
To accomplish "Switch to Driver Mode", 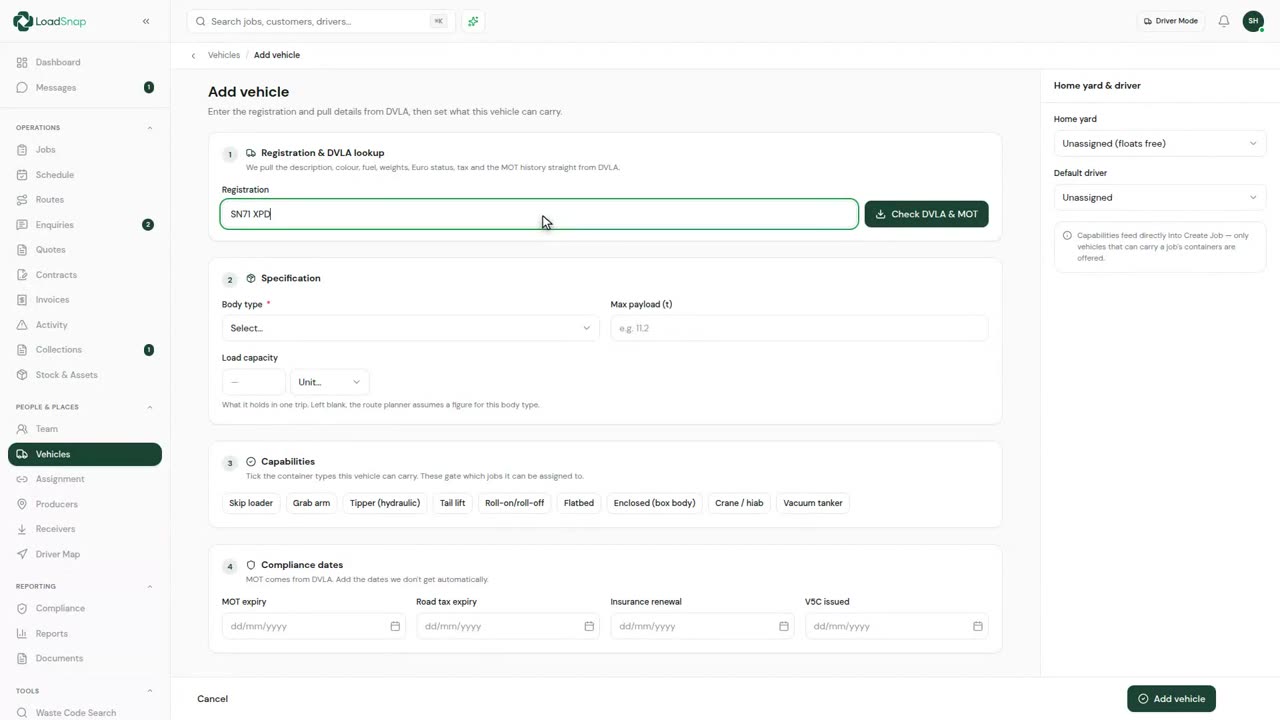I will [x=1170, y=21].
